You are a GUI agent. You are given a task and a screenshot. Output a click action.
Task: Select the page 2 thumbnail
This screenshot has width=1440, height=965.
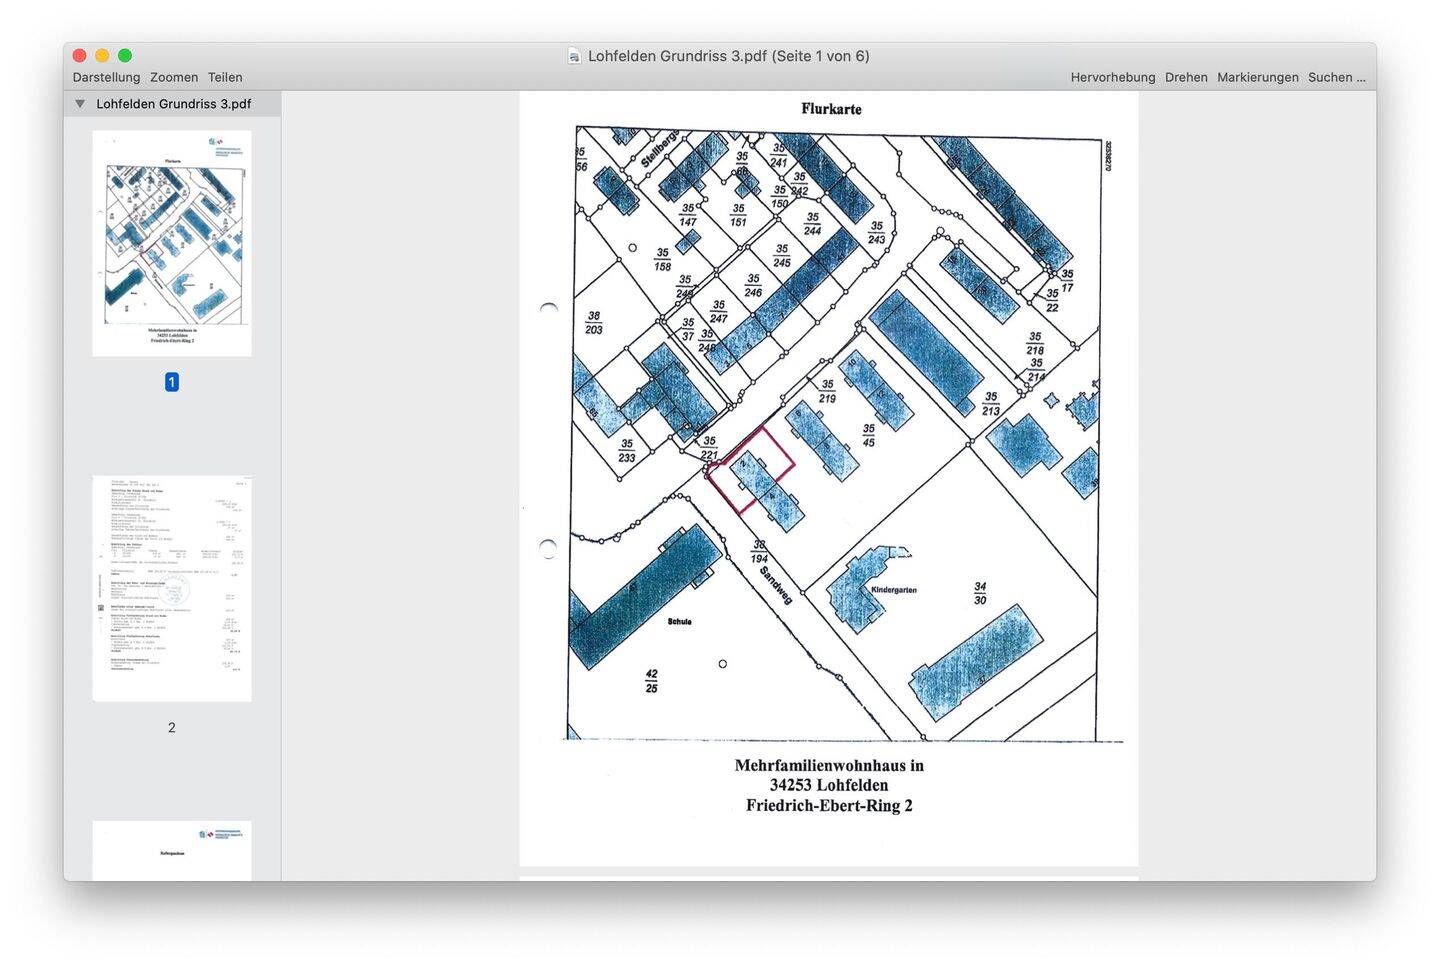tap(172, 589)
